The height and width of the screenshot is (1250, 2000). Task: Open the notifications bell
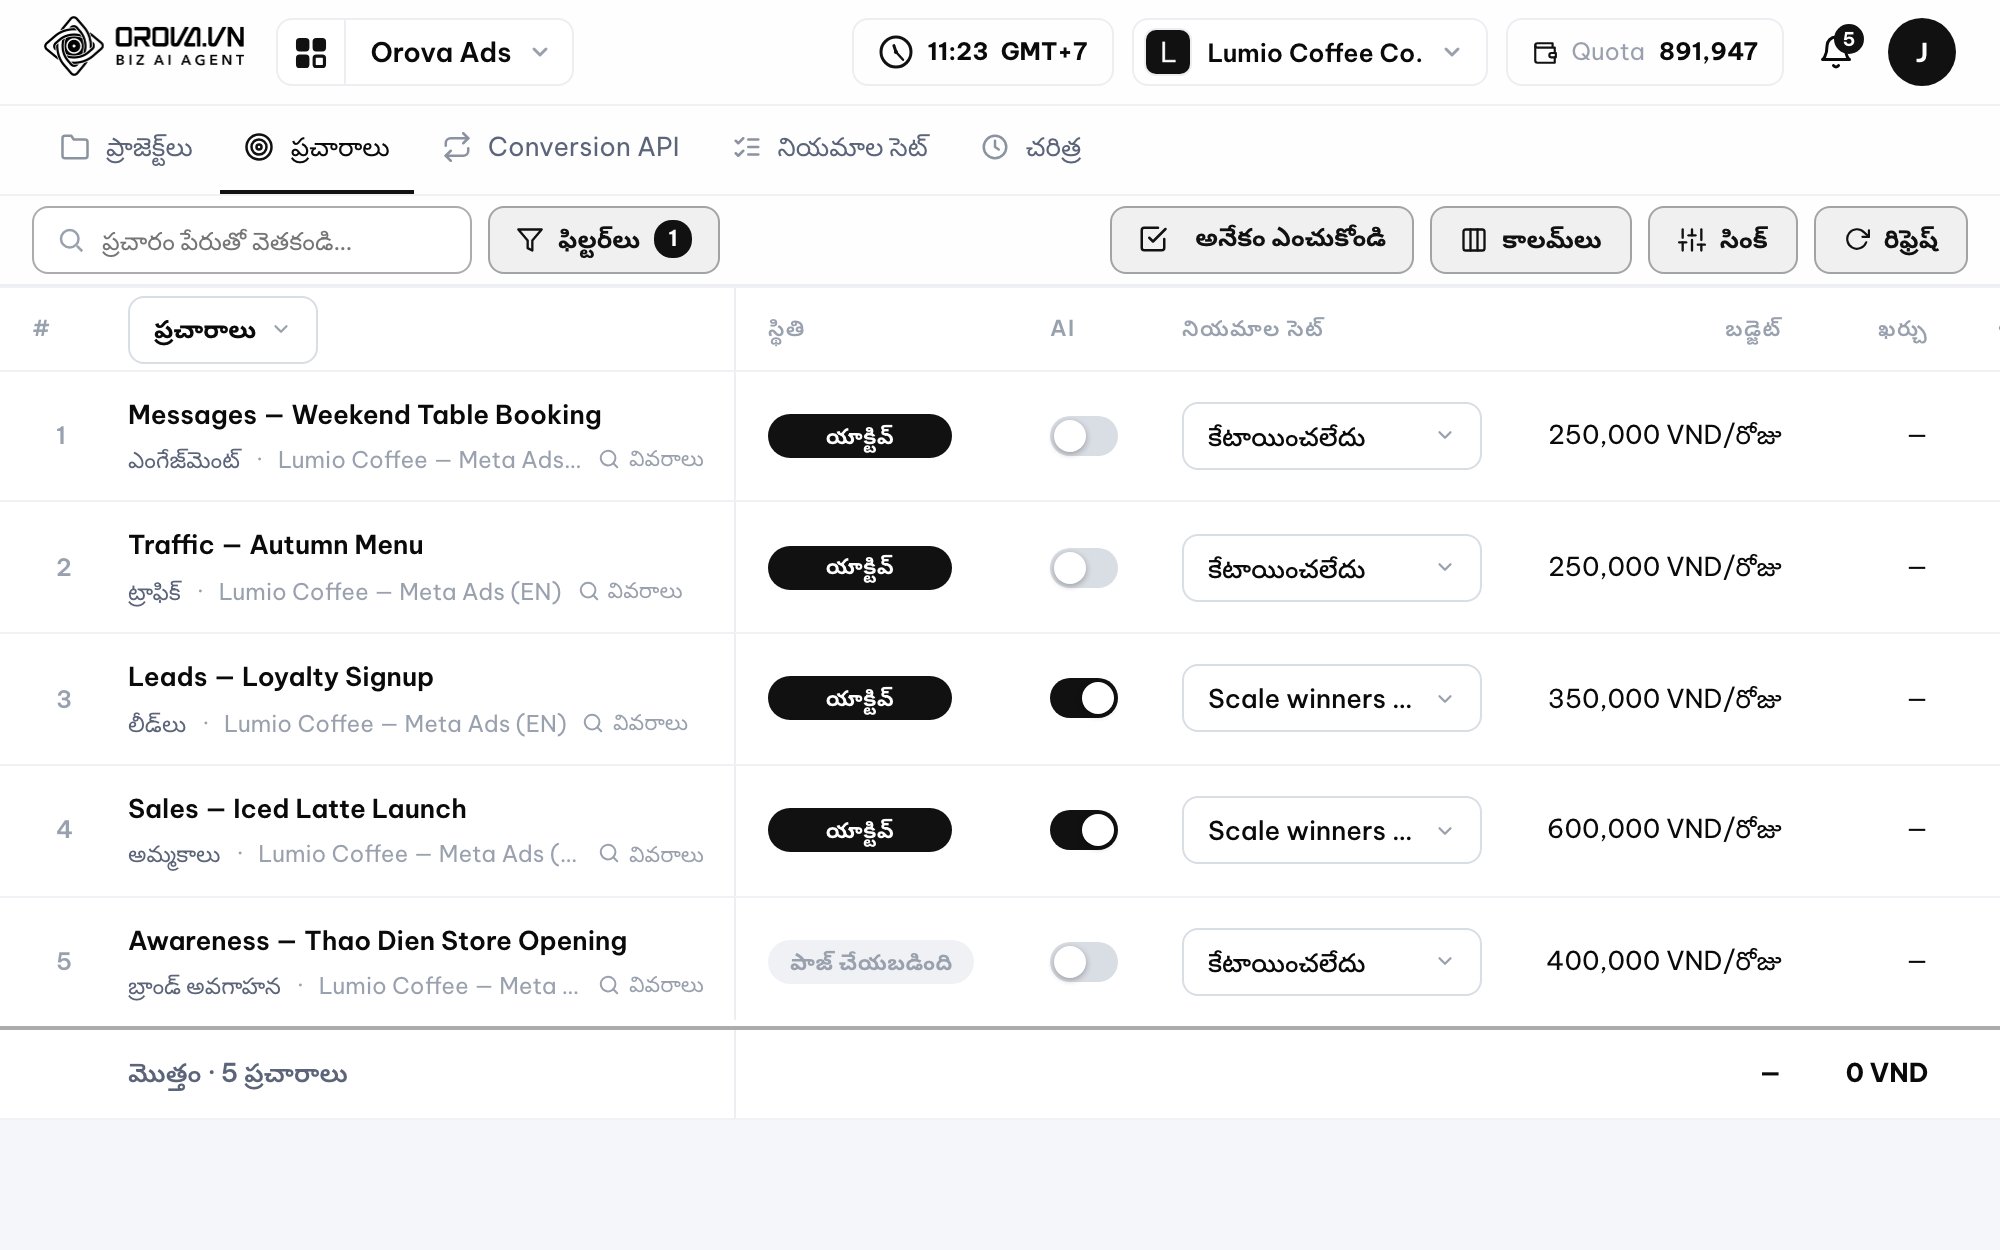click(1838, 50)
